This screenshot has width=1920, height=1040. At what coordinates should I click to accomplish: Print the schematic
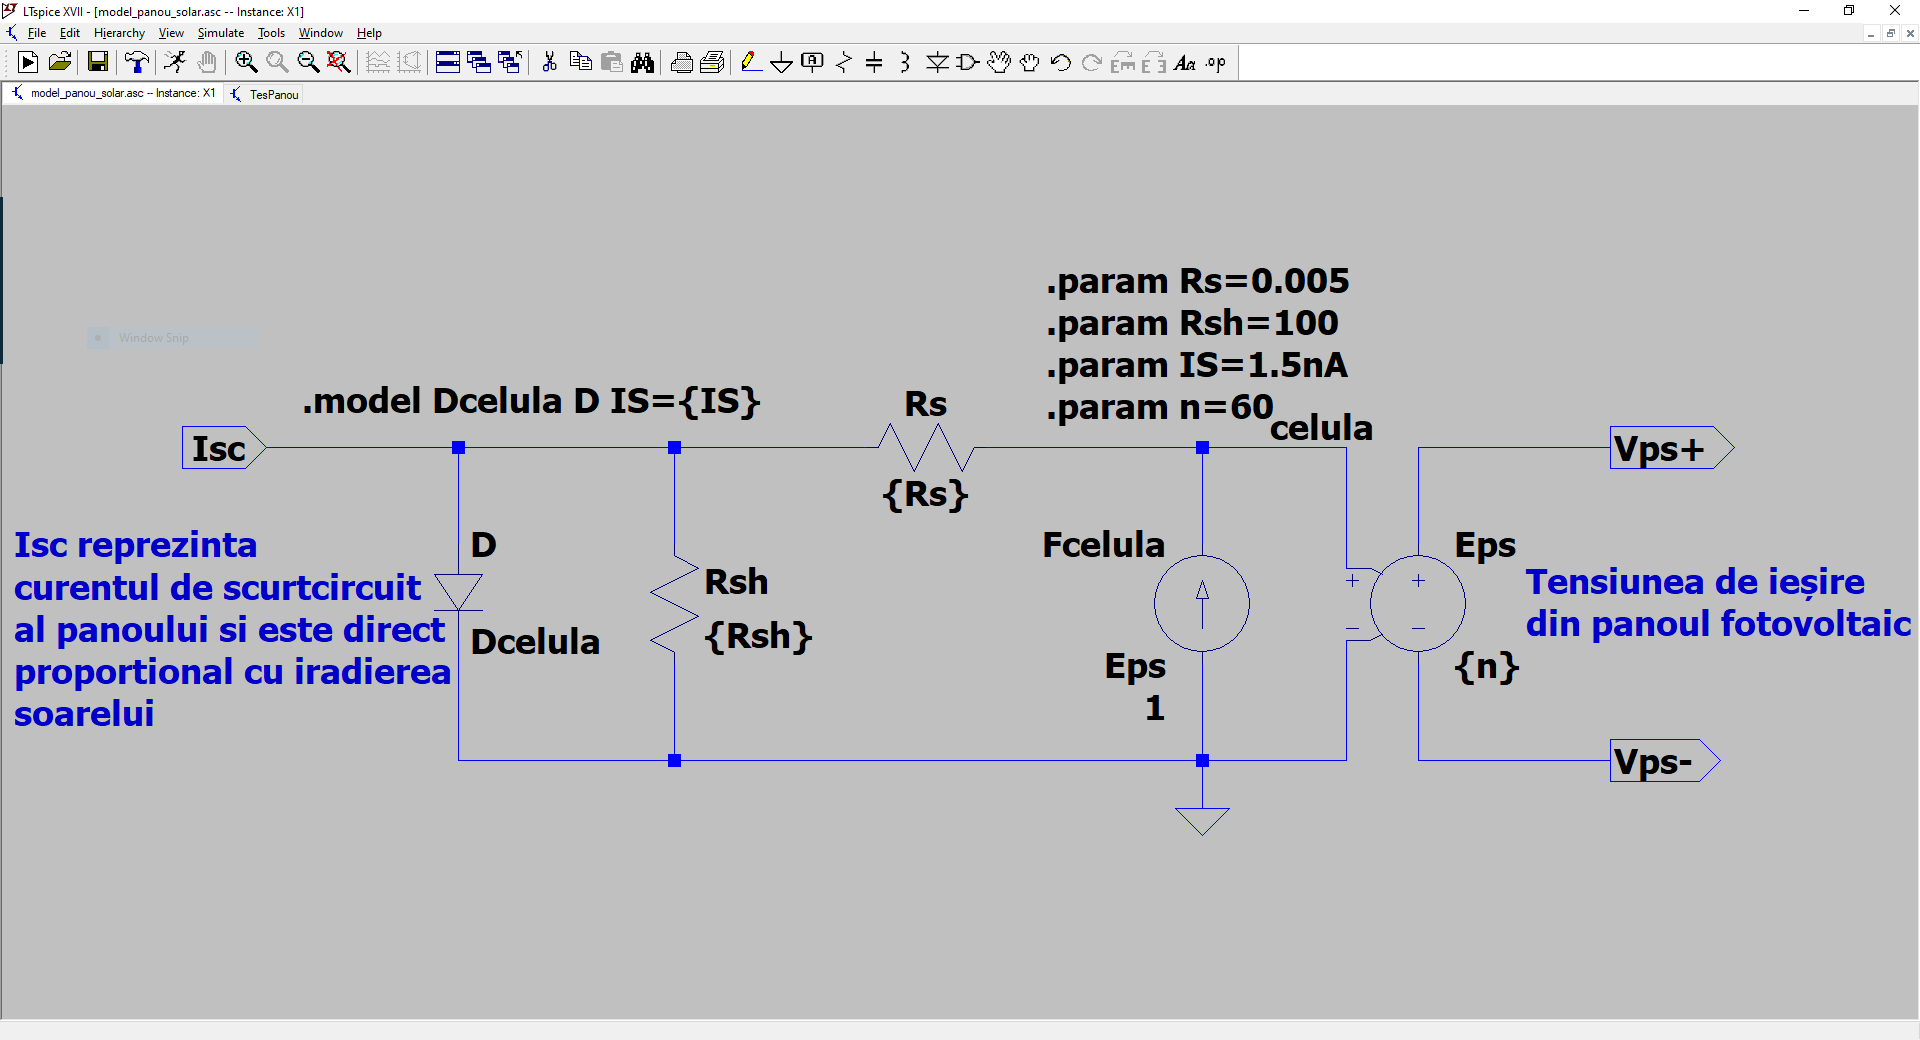click(681, 63)
